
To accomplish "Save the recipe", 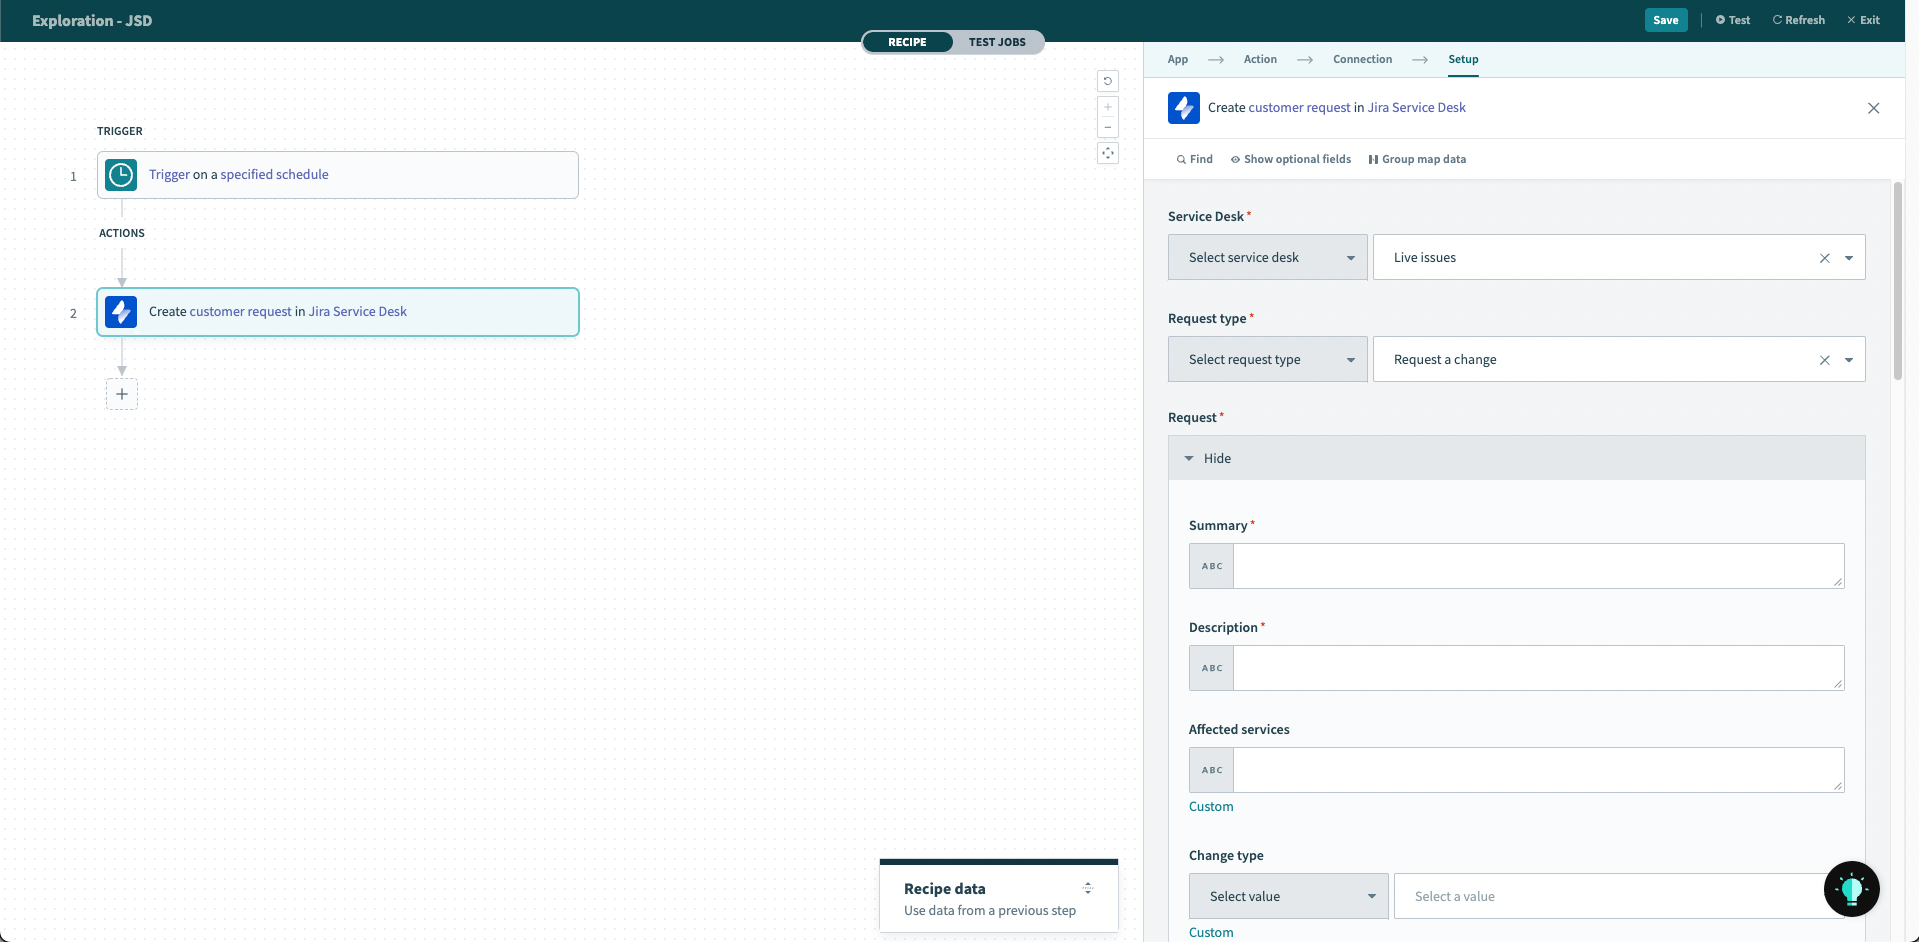I will pos(1665,20).
